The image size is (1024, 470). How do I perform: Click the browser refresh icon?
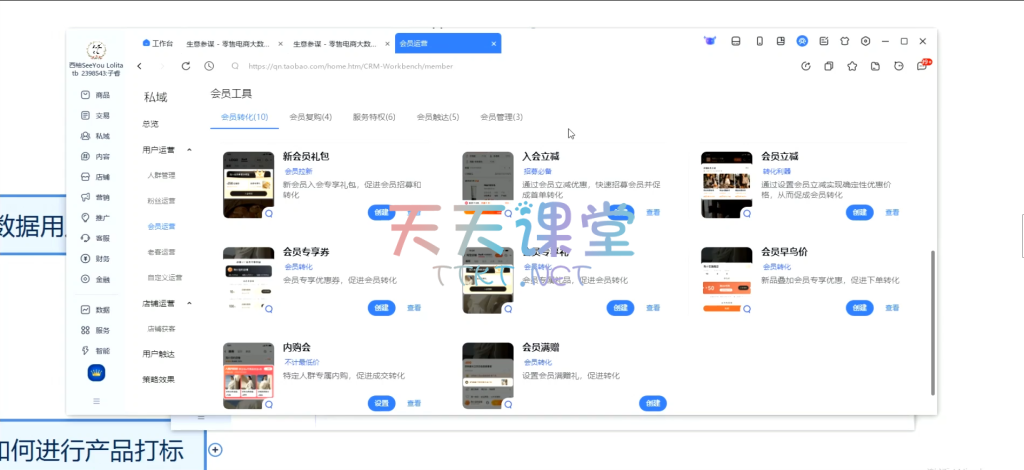(x=186, y=66)
